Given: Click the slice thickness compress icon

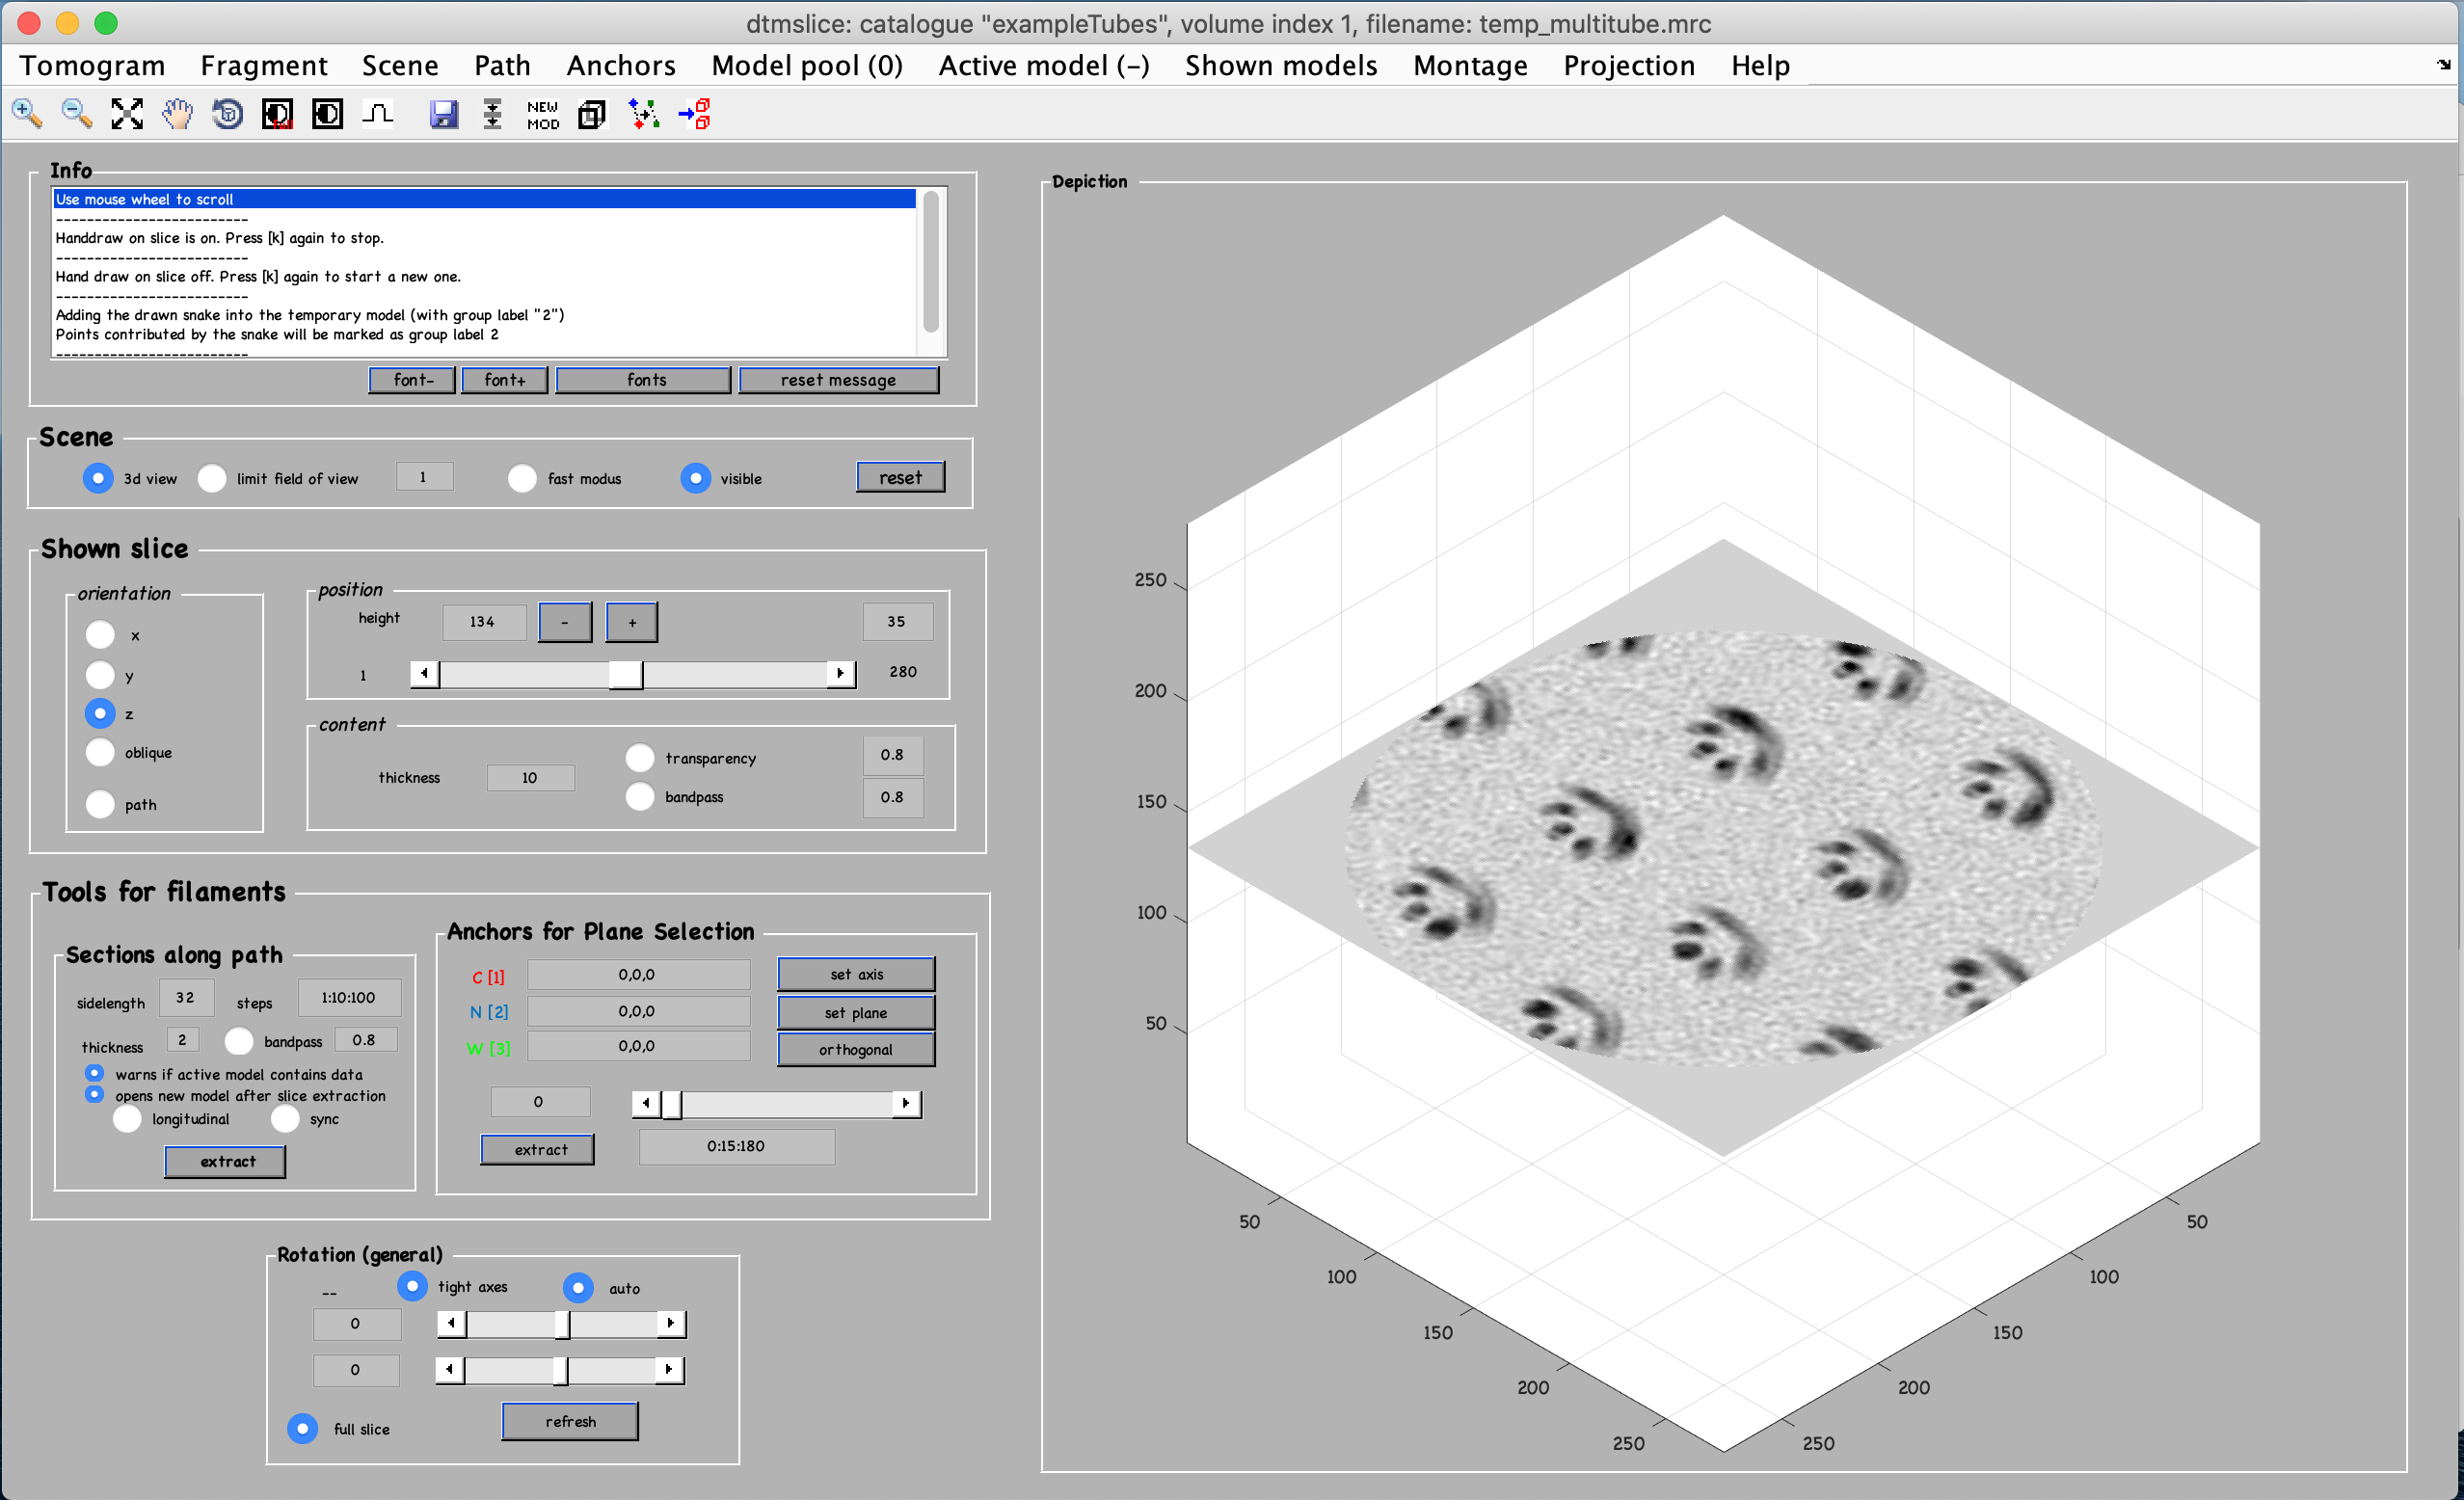Looking at the screenshot, I should click(493, 114).
